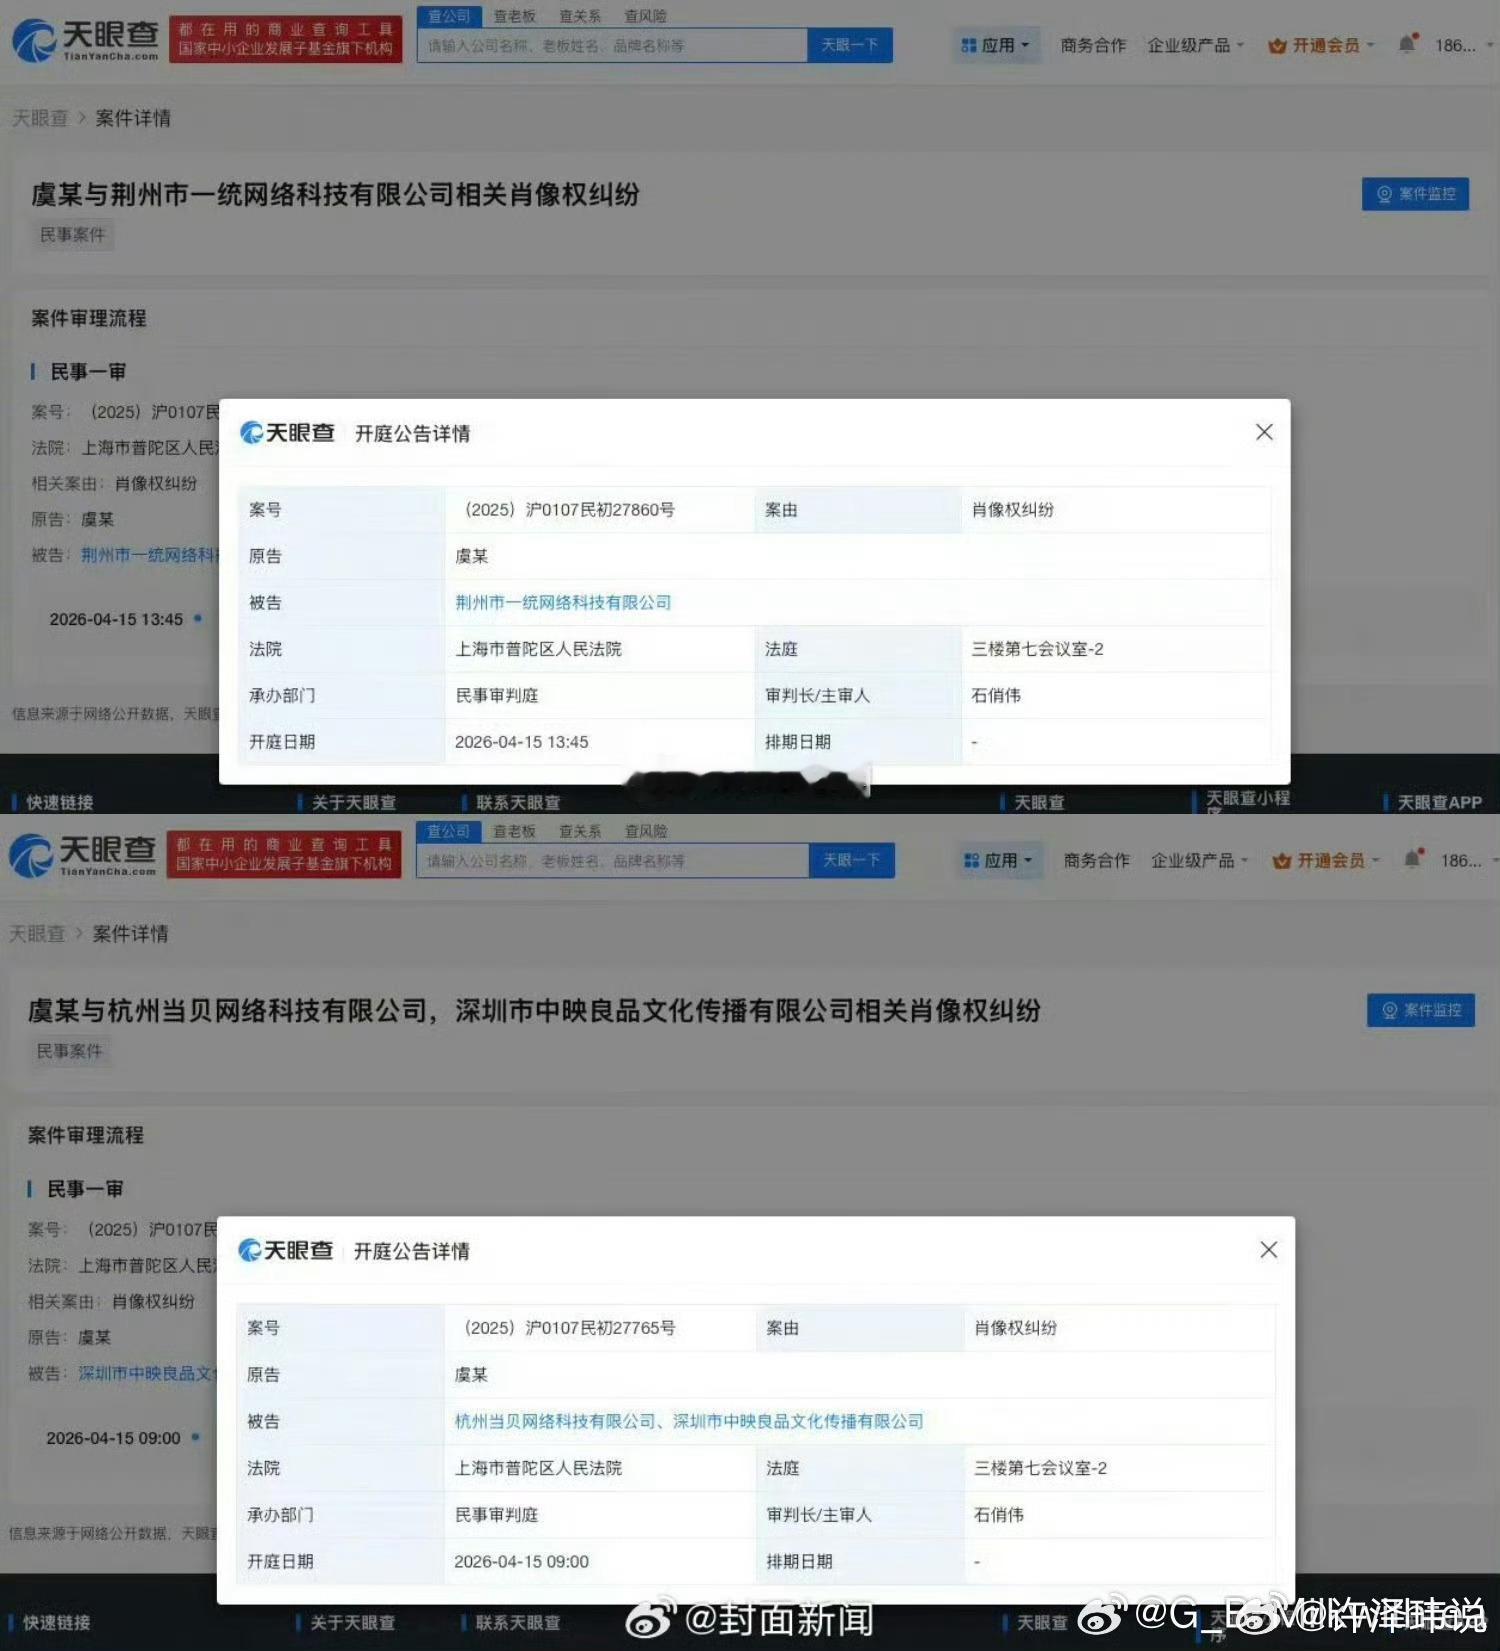Viewport: 1500px width, 1651px height.
Task: Select 查关系 tab on the 杭州当贝 case page
Action: pyautogui.click(x=580, y=831)
